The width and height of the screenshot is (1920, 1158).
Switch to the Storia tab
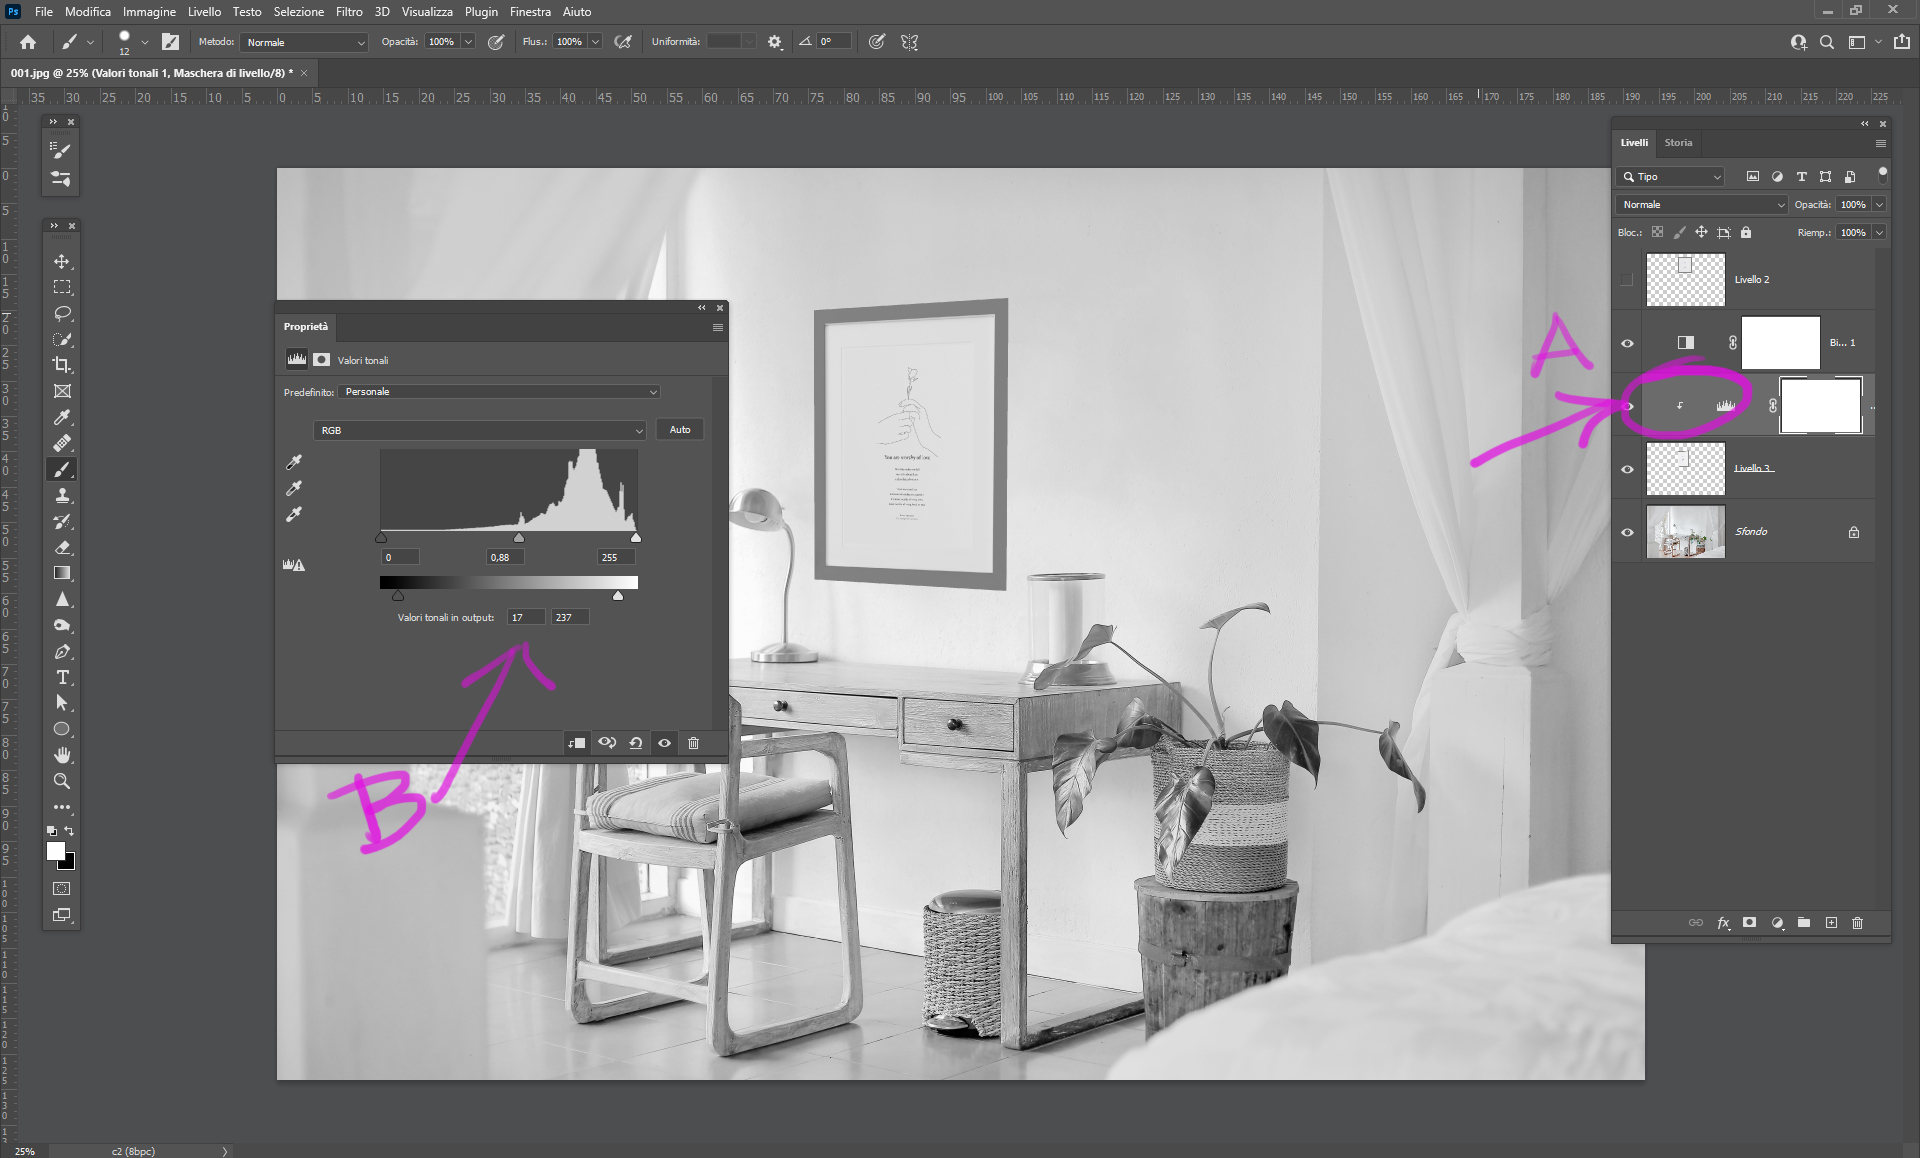[x=1678, y=143]
